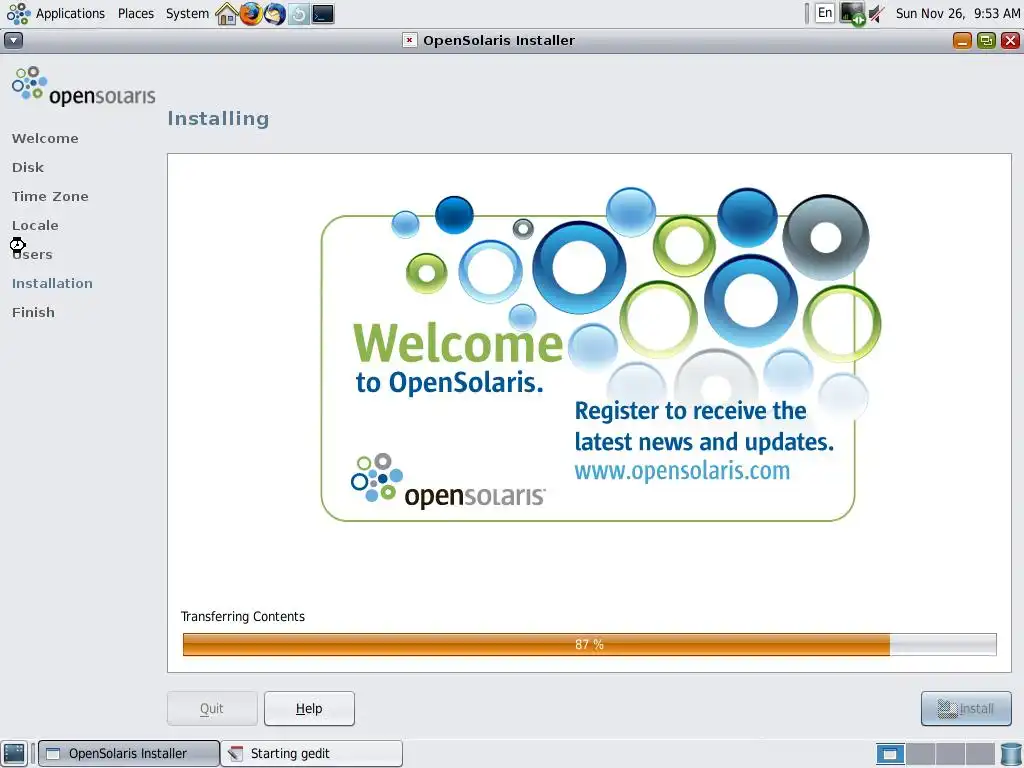Image resolution: width=1024 pixels, height=768 pixels.
Task: Open the Trash icon in bottom panel
Action: pyautogui.click(x=1011, y=754)
